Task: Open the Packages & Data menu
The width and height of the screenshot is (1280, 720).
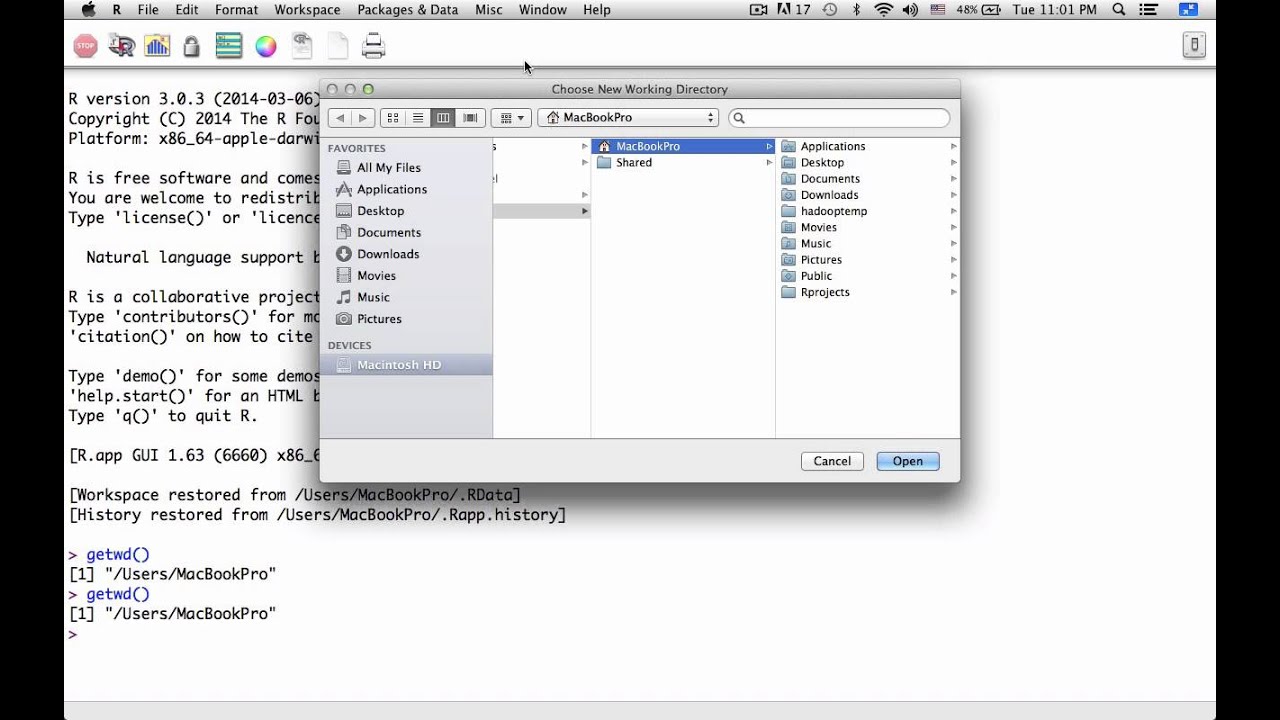Action: [x=408, y=10]
